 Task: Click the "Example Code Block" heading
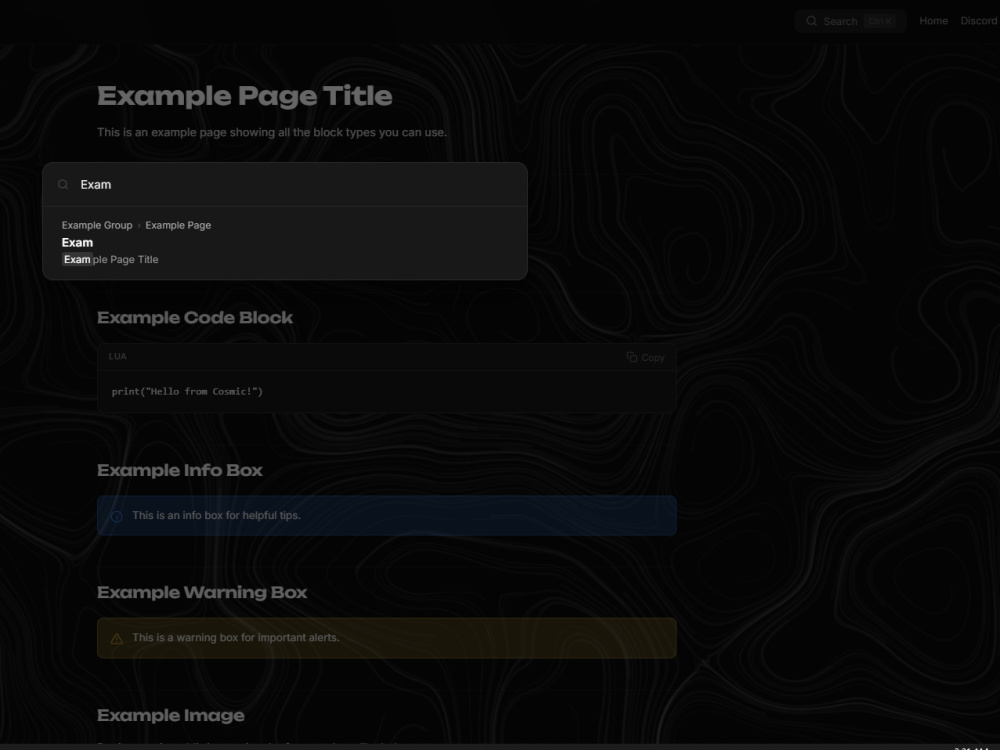click(x=195, y=318)
